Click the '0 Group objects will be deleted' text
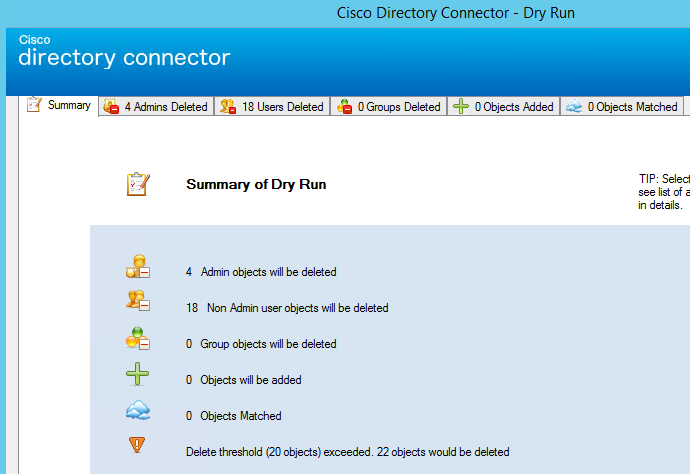 pos(261,344)
